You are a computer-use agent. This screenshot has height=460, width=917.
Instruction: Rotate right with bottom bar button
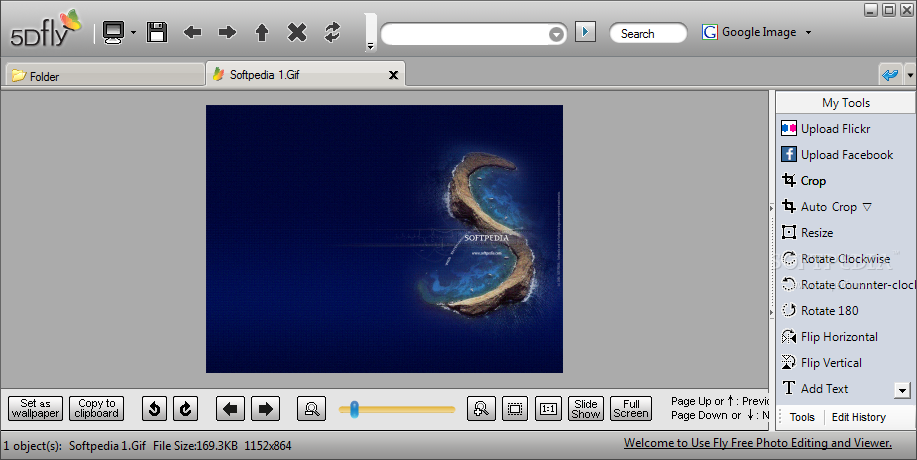click(x=185, y=409)
